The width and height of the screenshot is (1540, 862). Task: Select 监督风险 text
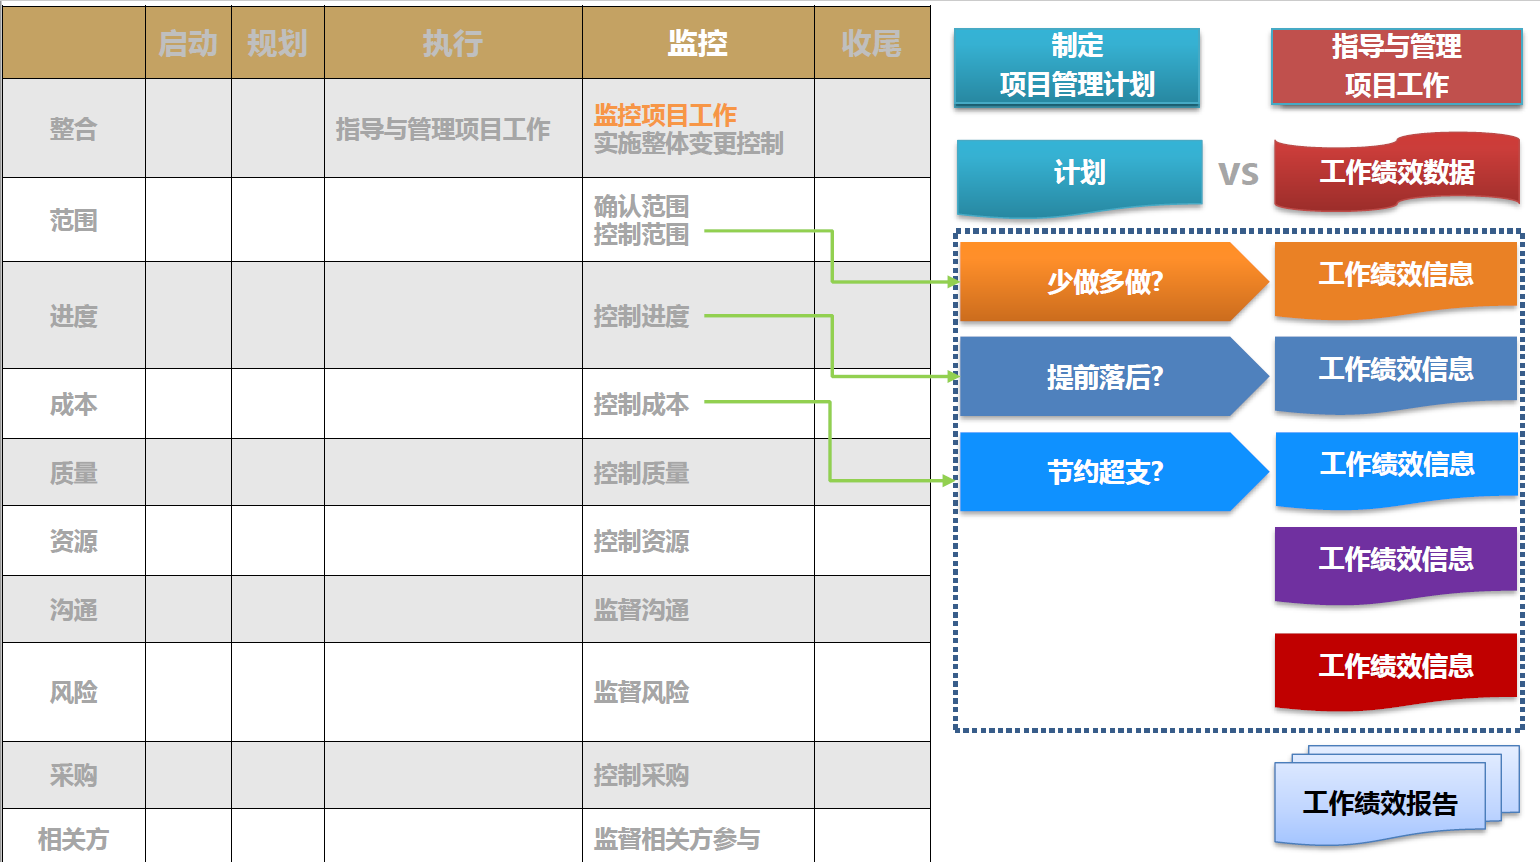click(x=641, y=692)
